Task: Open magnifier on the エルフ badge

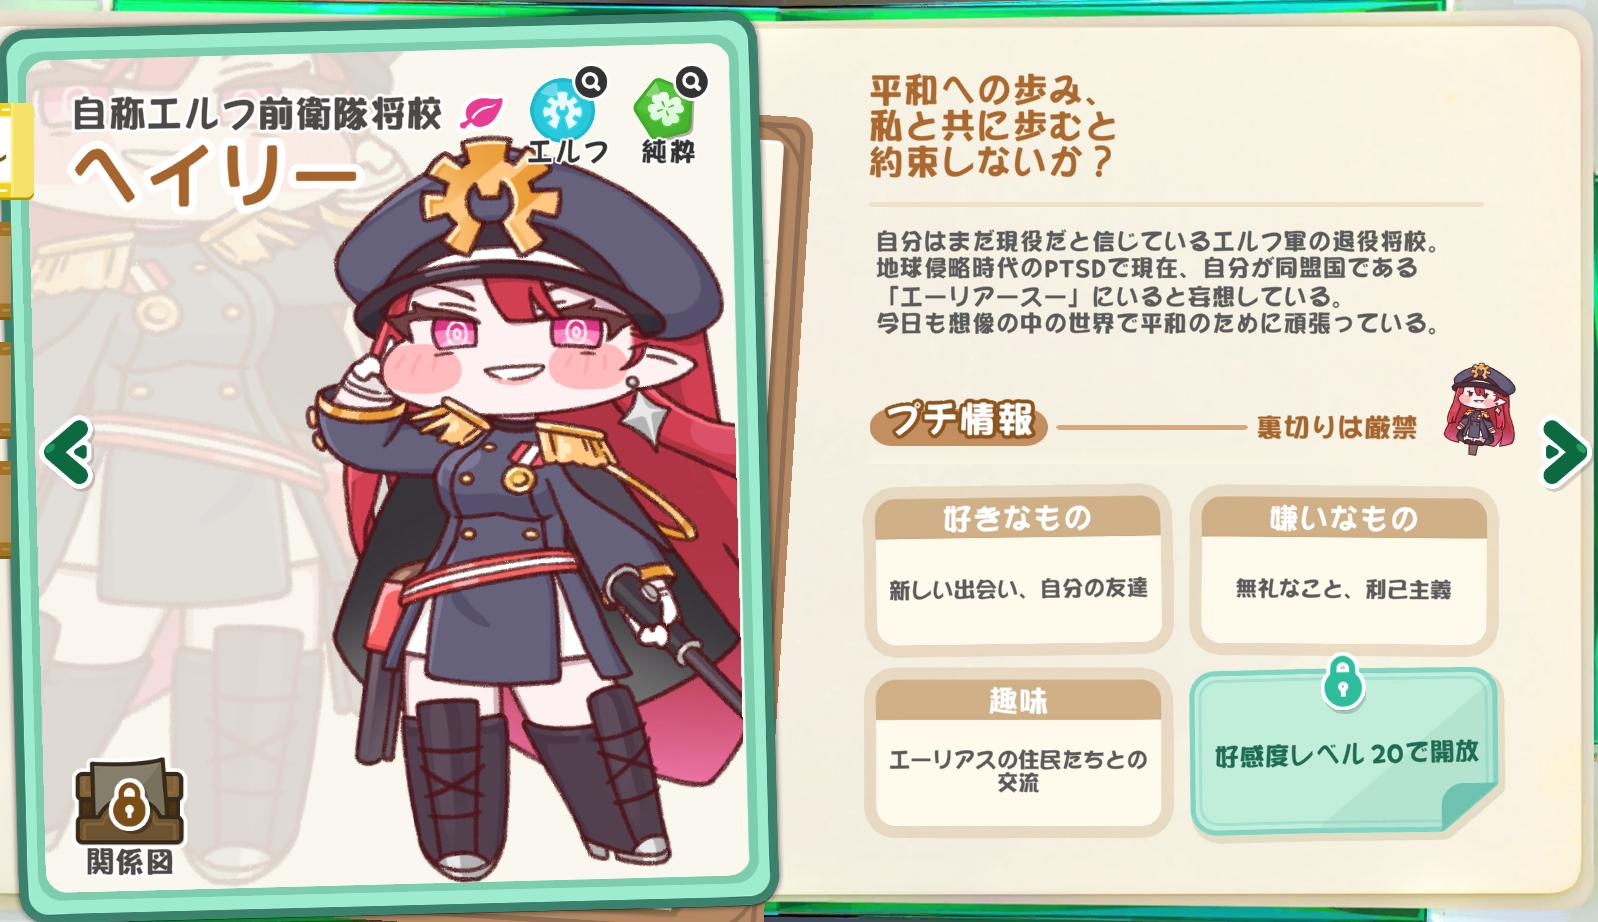Action: 591,81
